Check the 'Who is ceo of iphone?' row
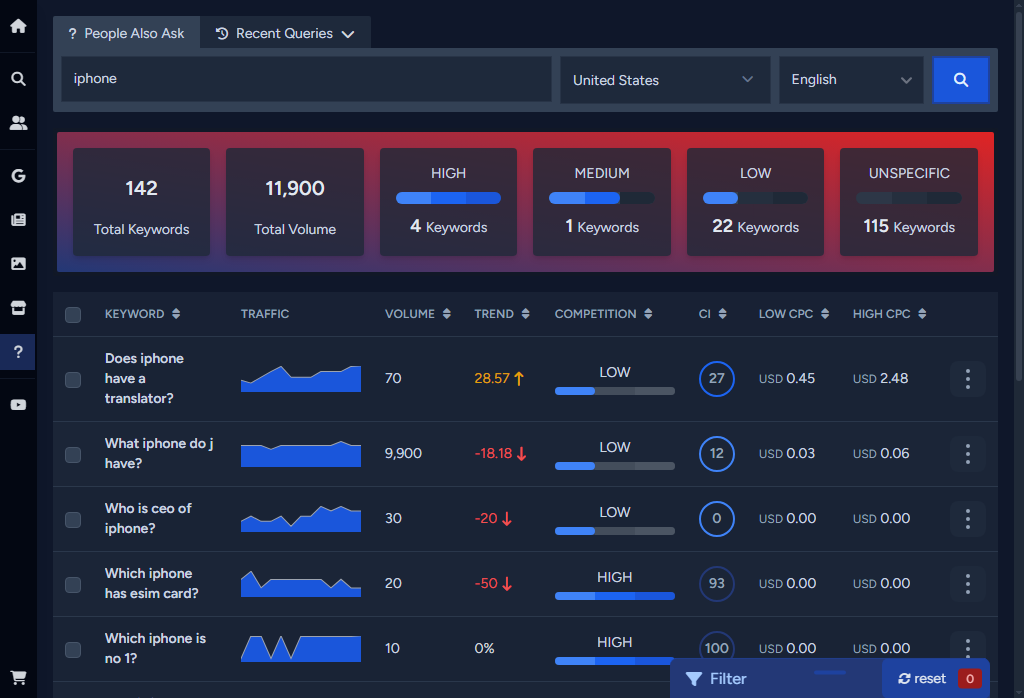This screenshot has height=698, width=1024. [73, 520]
